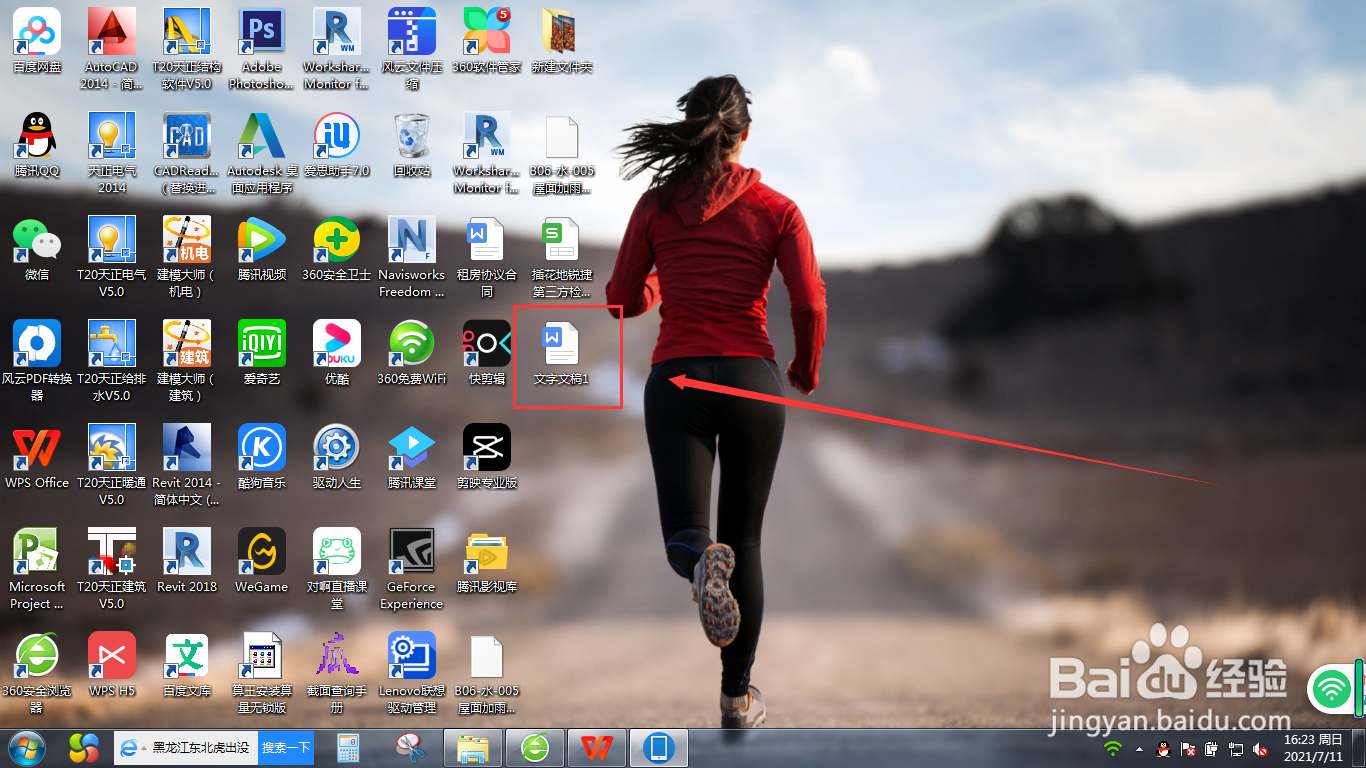Open 对啊直播课堂 frog icon
The height and width of the screenshot is (768, 1366).
[x=337, y=569]
